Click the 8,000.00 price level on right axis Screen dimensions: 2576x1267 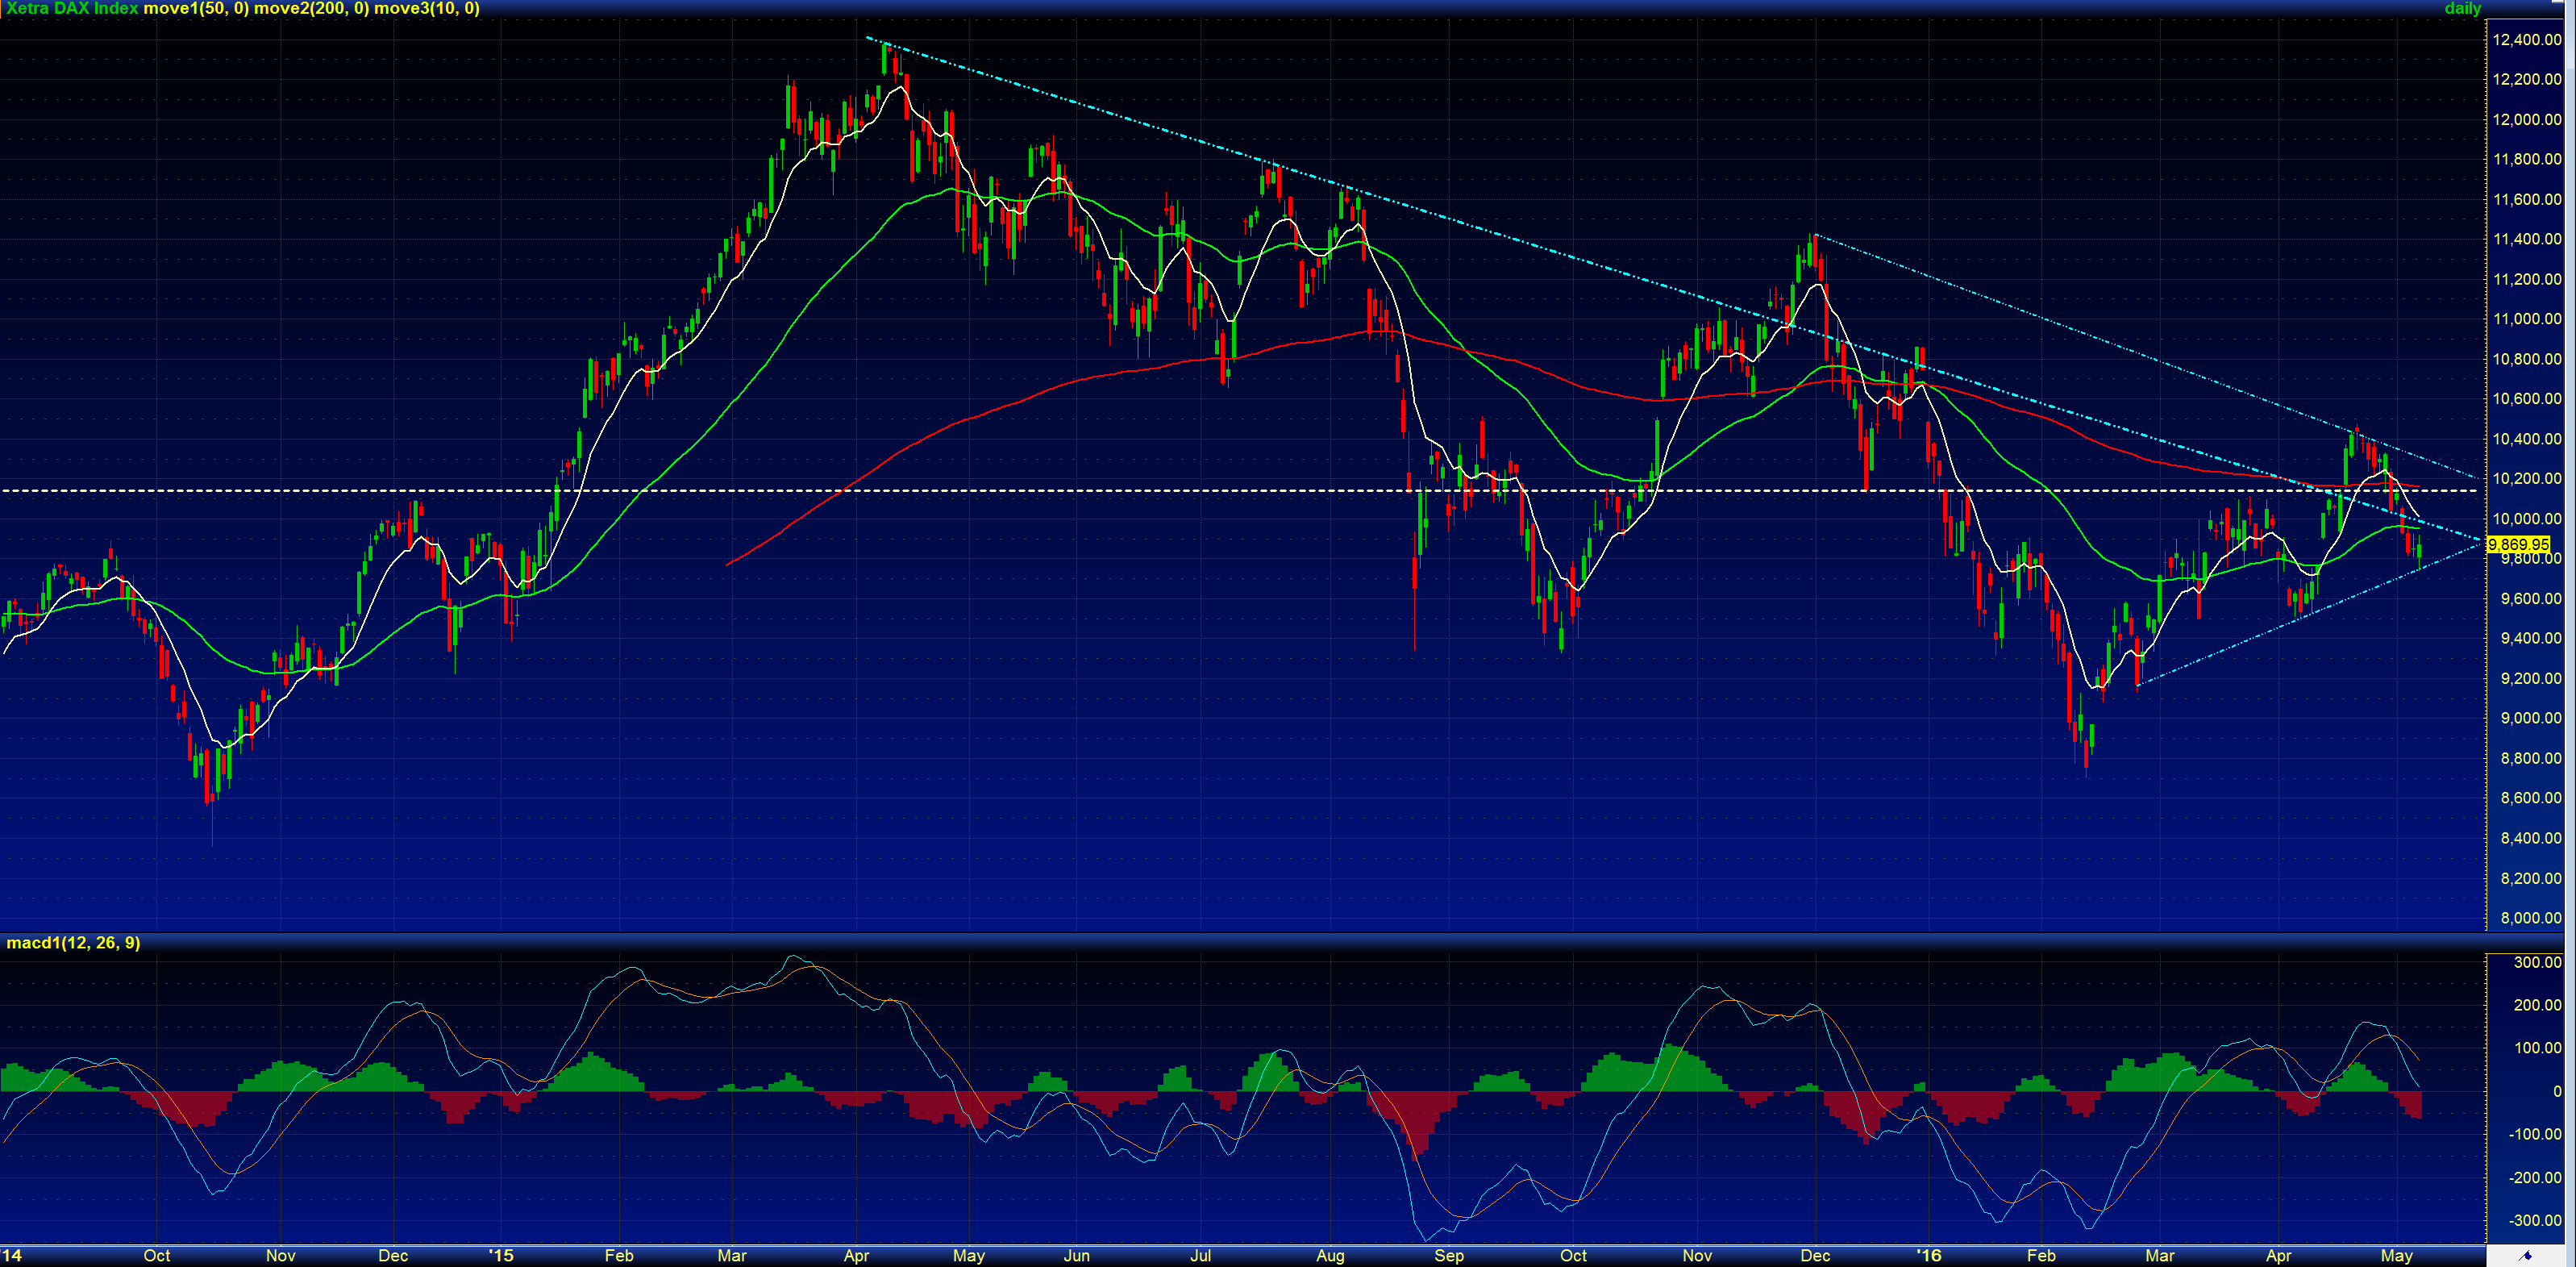tap(2529, 917)
